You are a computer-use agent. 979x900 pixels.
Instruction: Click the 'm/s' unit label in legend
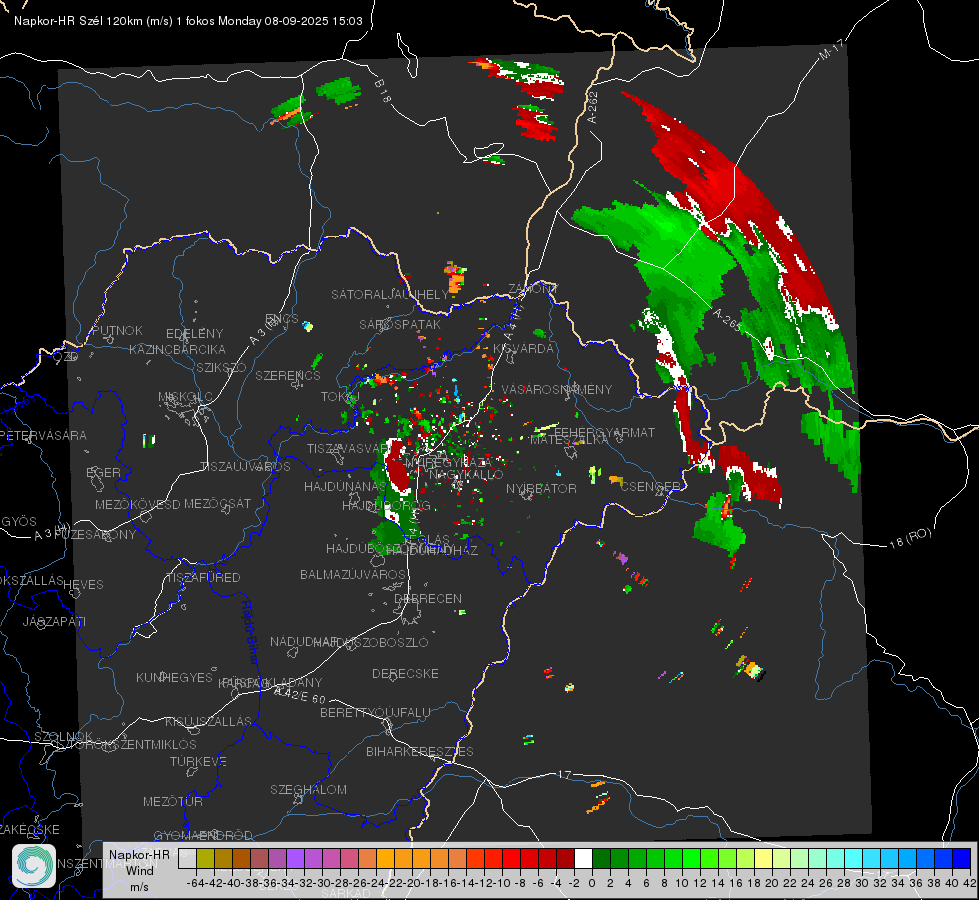point(139,887)
